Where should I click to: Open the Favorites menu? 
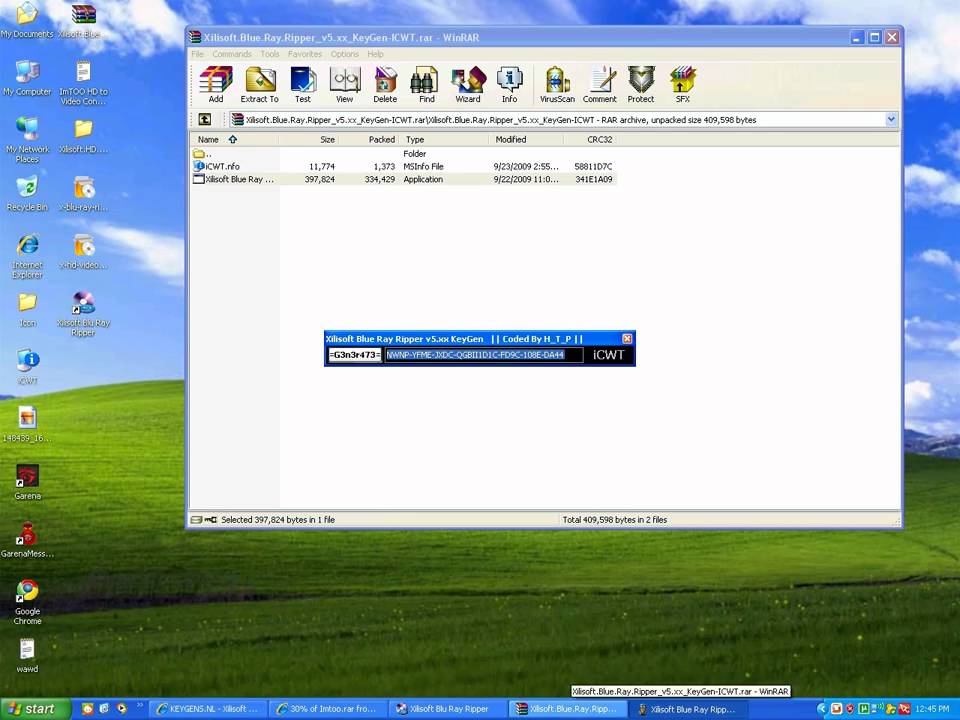click(305, 54)
